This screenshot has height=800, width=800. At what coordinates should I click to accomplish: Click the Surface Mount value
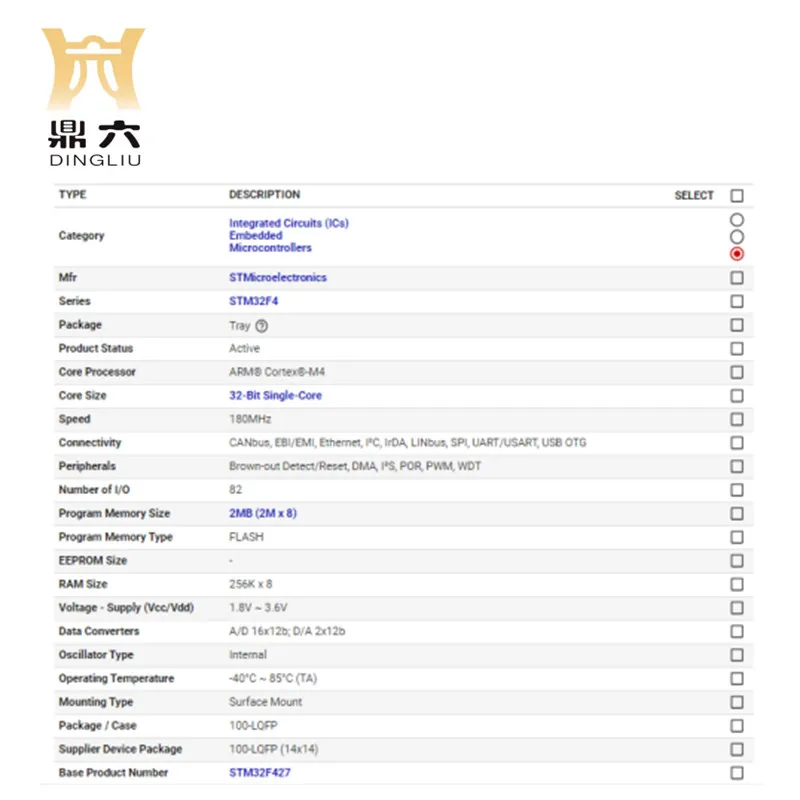coord(265,702)
